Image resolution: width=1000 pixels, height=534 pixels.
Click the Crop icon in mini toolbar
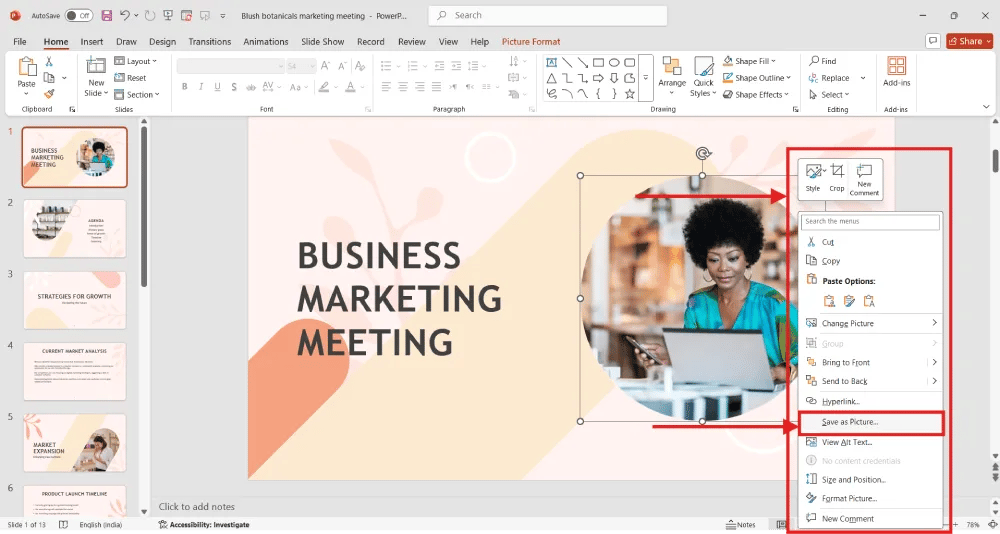[837, 173]
